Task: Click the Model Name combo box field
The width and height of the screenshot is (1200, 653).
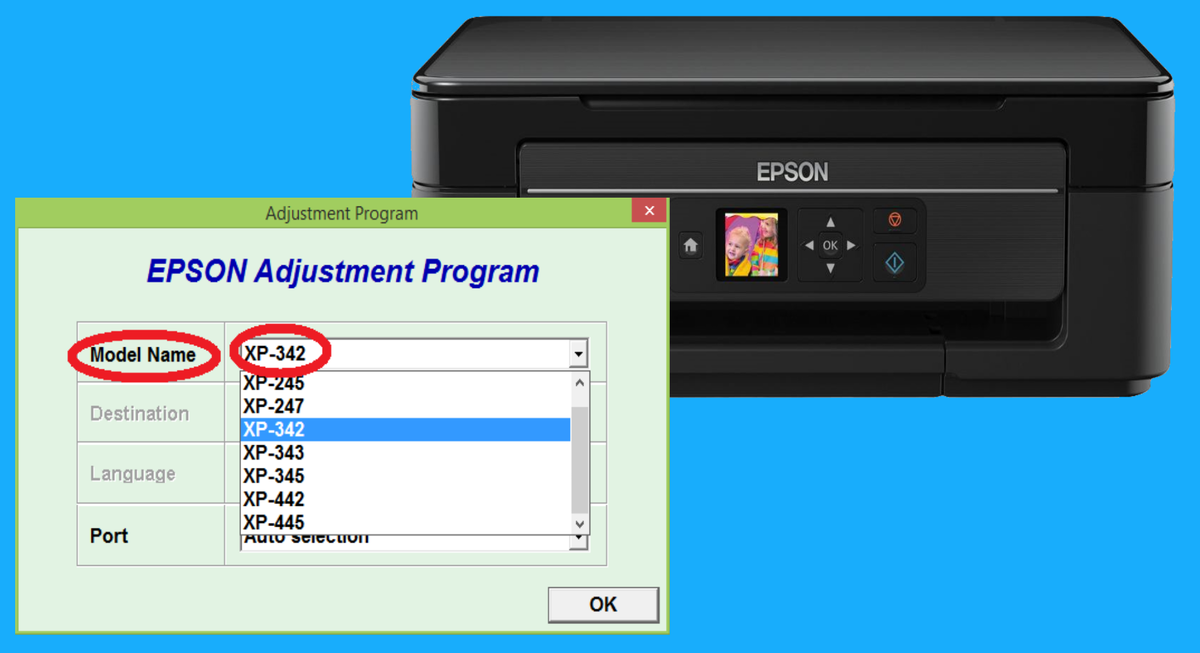Action: coord(414,354)
